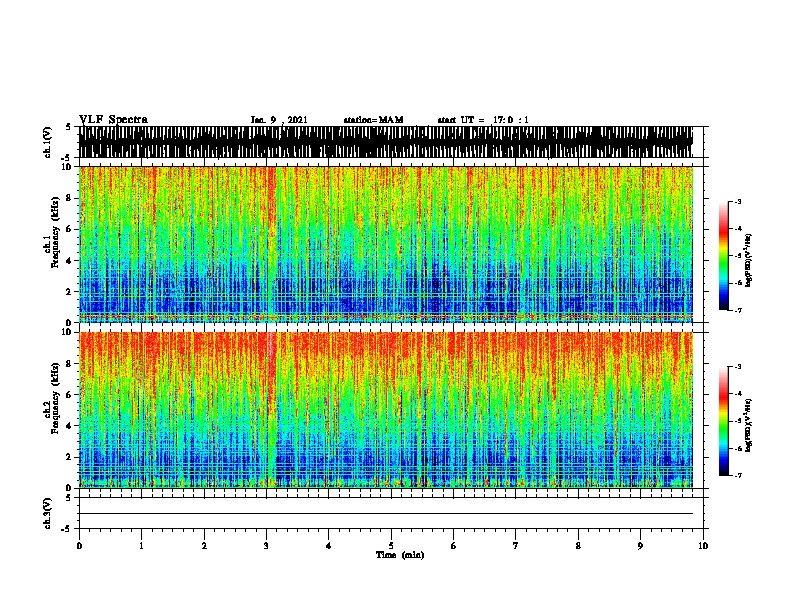Click the "5" tick label on ch.3(V) axis
The width and height of the screenshot is (792, 612).
(x=68, y=497)
